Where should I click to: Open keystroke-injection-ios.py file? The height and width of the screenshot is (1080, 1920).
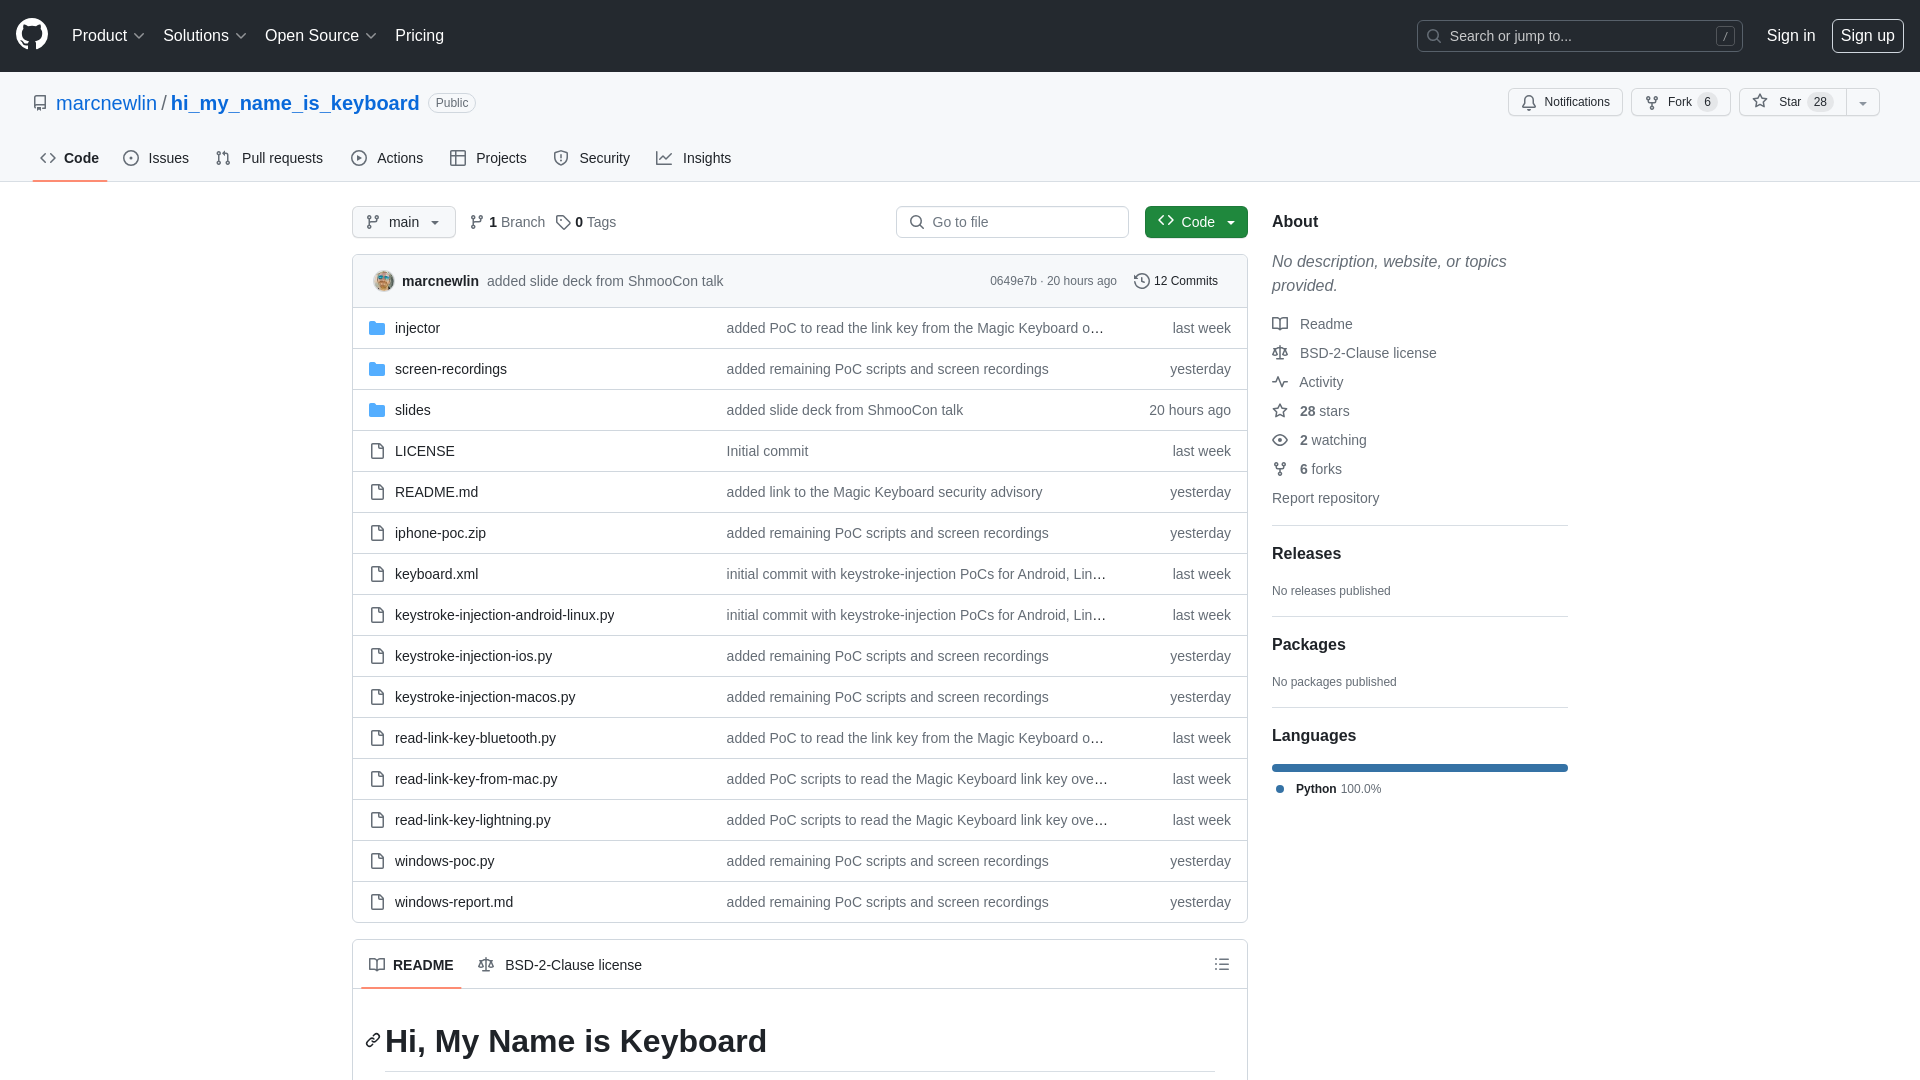pyautogui.click(x=473, y=656)
